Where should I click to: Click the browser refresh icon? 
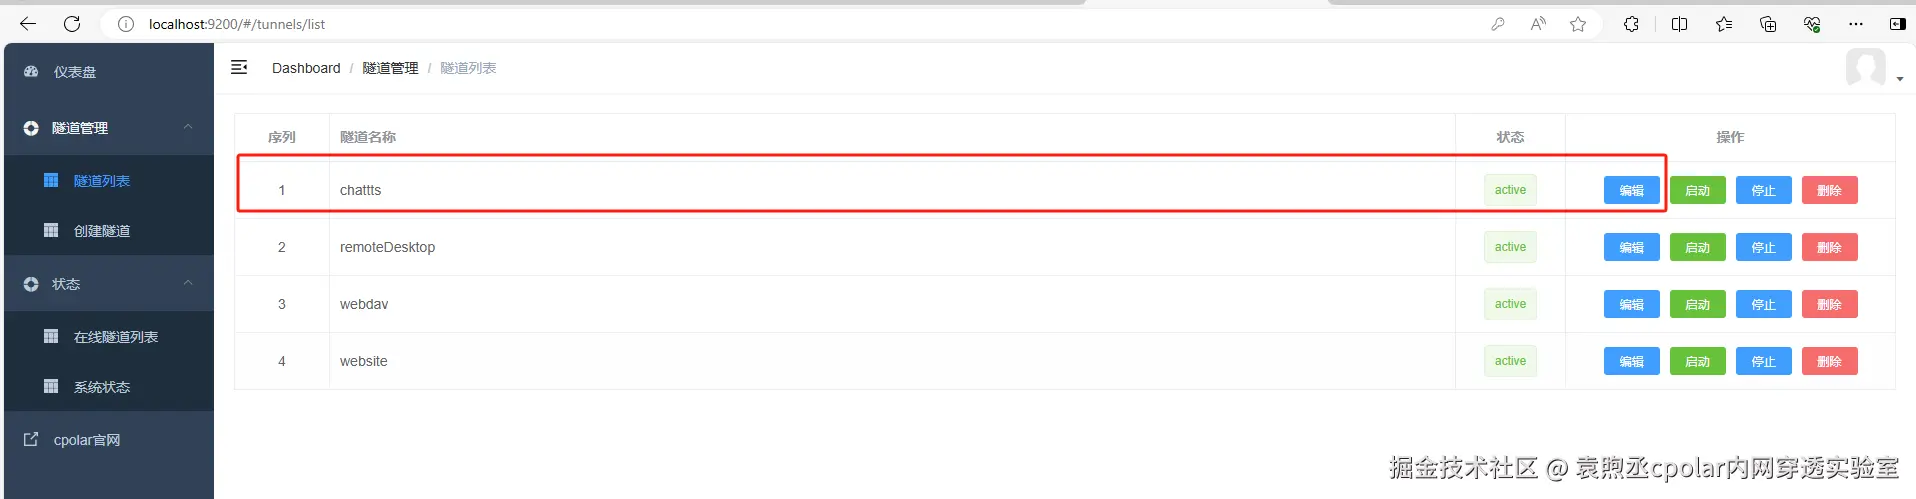72,24
